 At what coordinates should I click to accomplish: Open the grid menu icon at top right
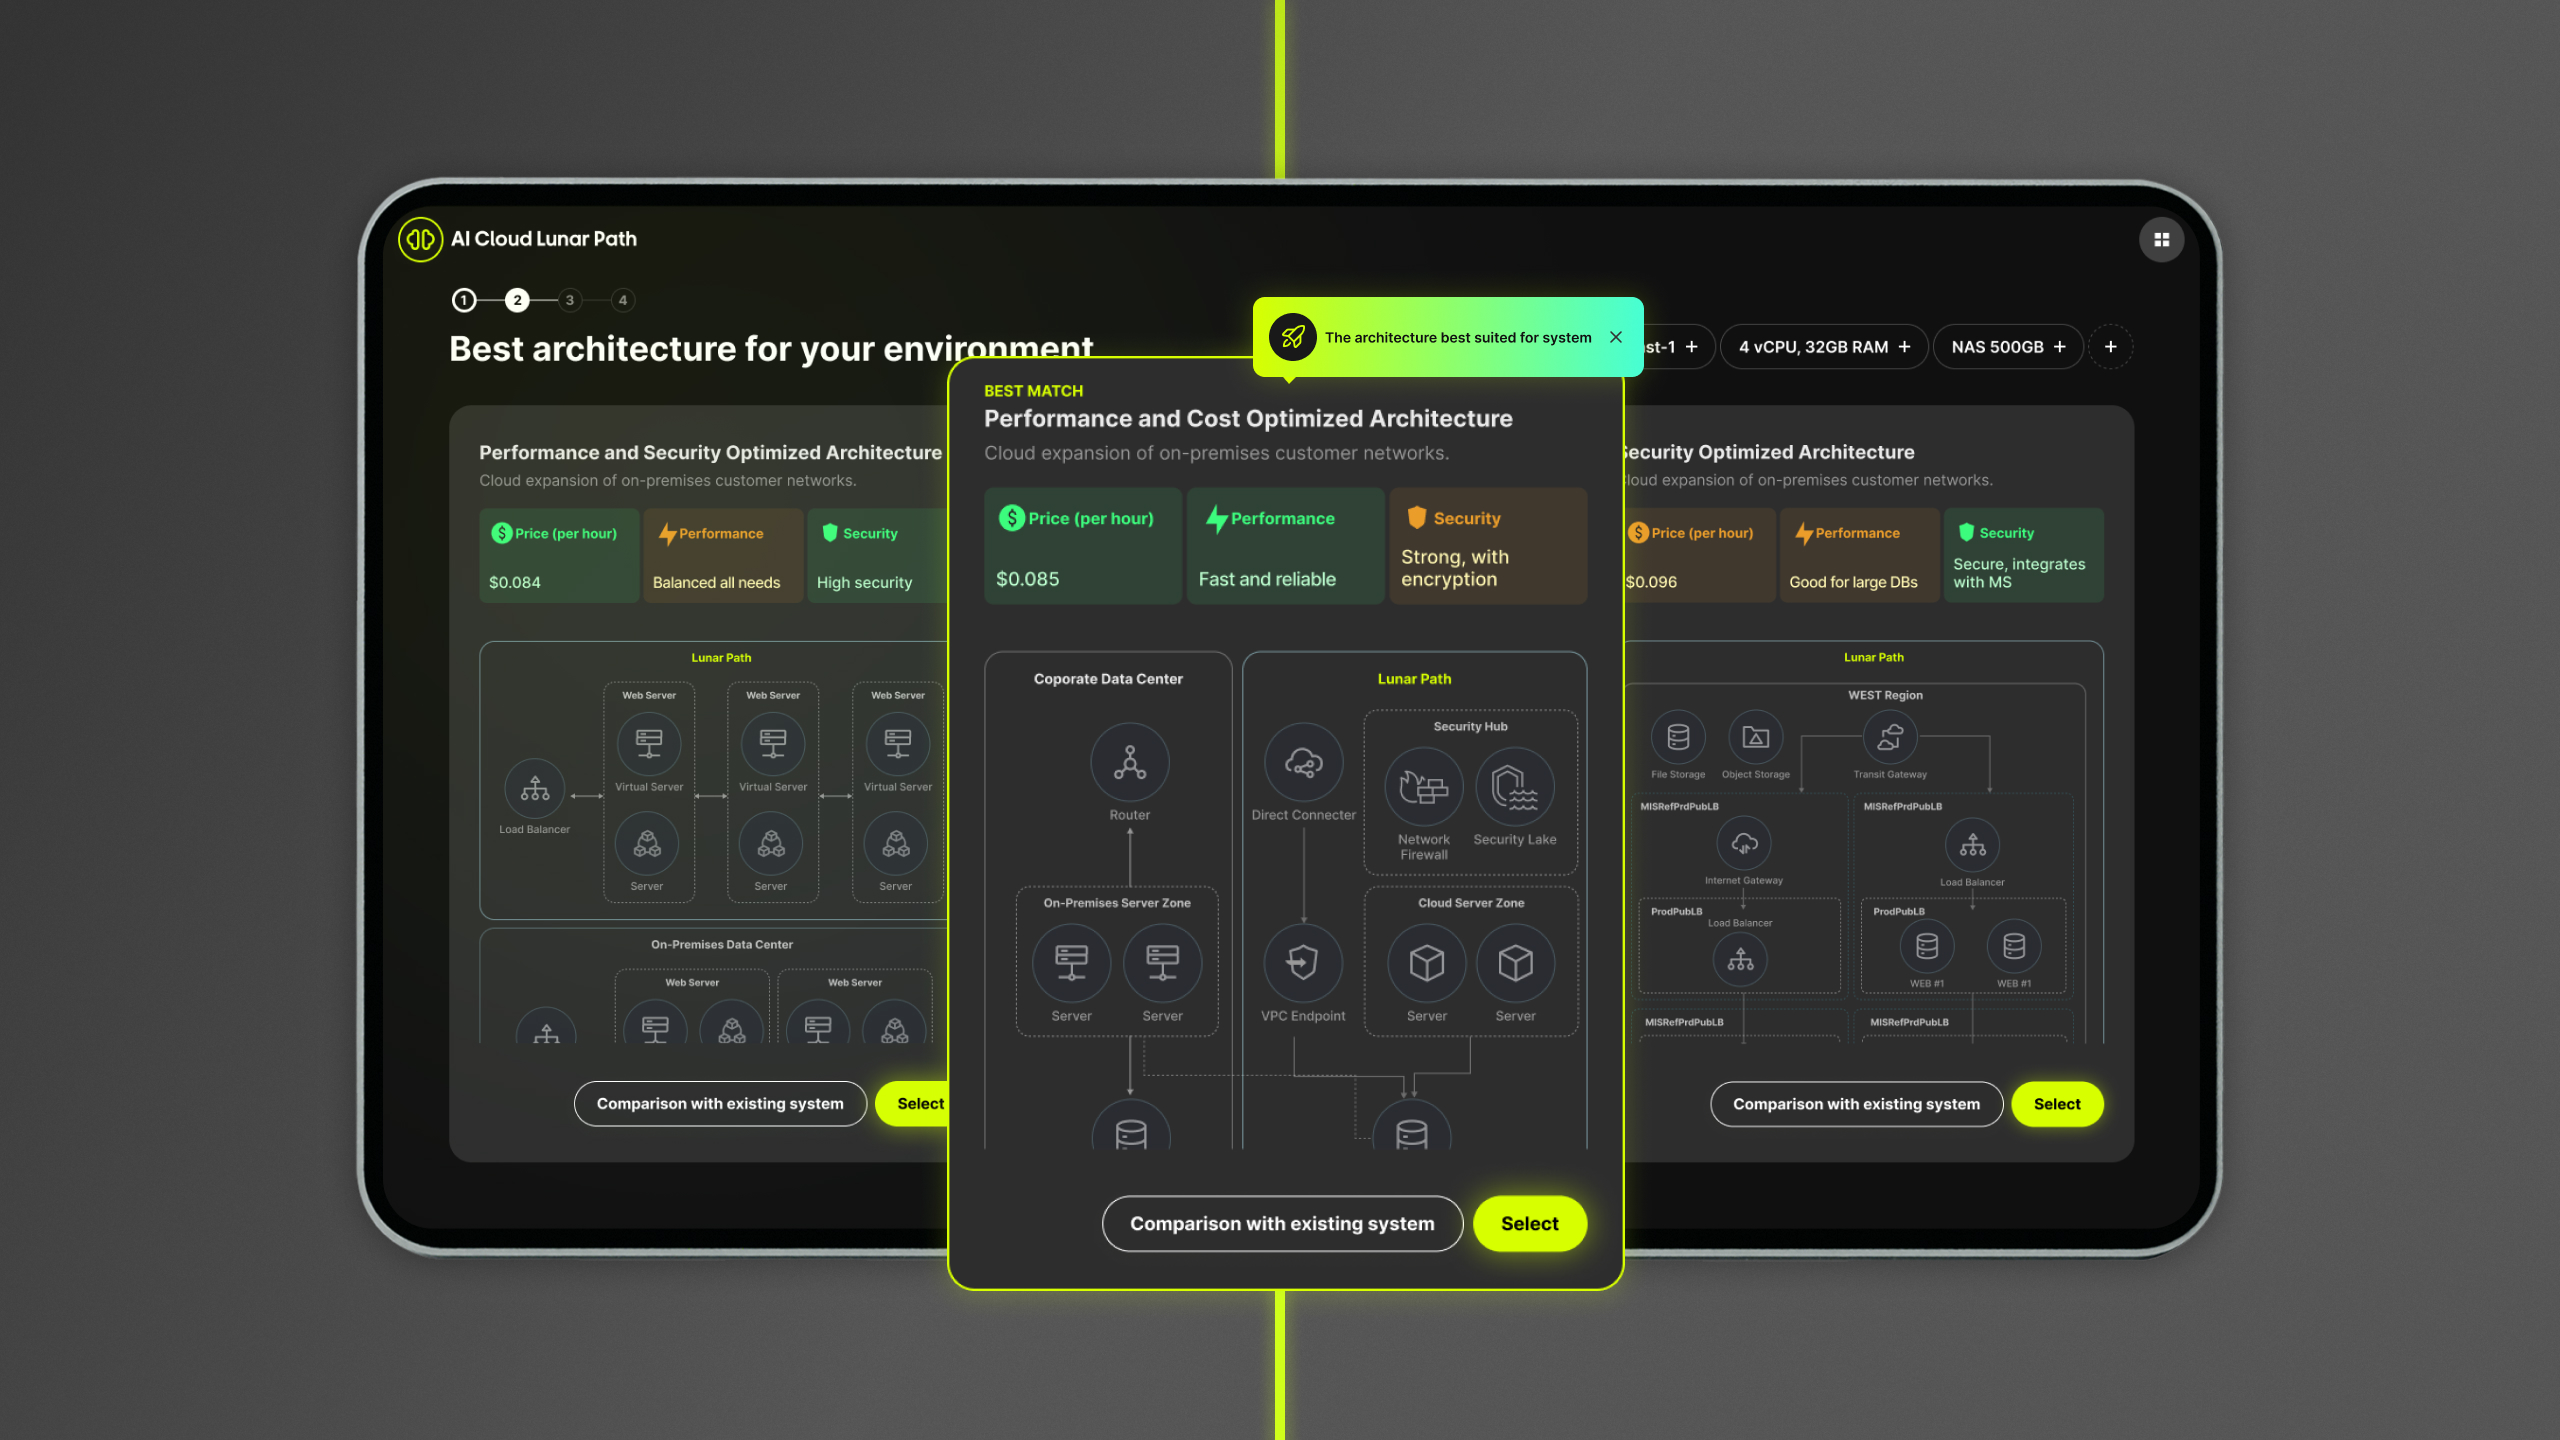pos(2161,240)
